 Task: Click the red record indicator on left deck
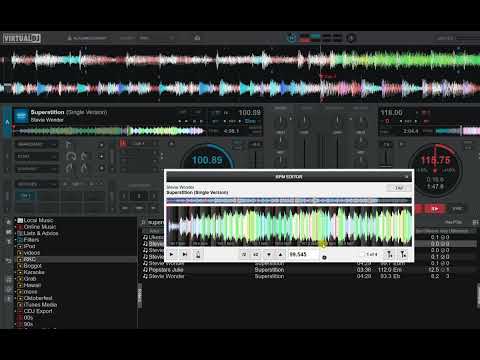[123, 144]
